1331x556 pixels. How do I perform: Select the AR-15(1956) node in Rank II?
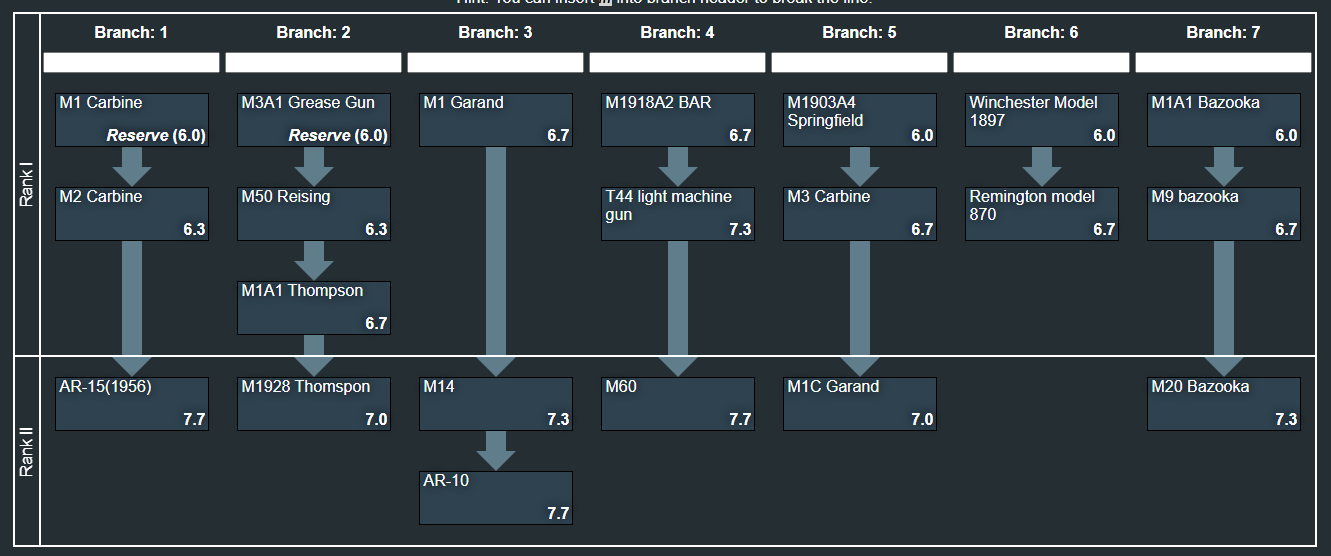point(132,404)
